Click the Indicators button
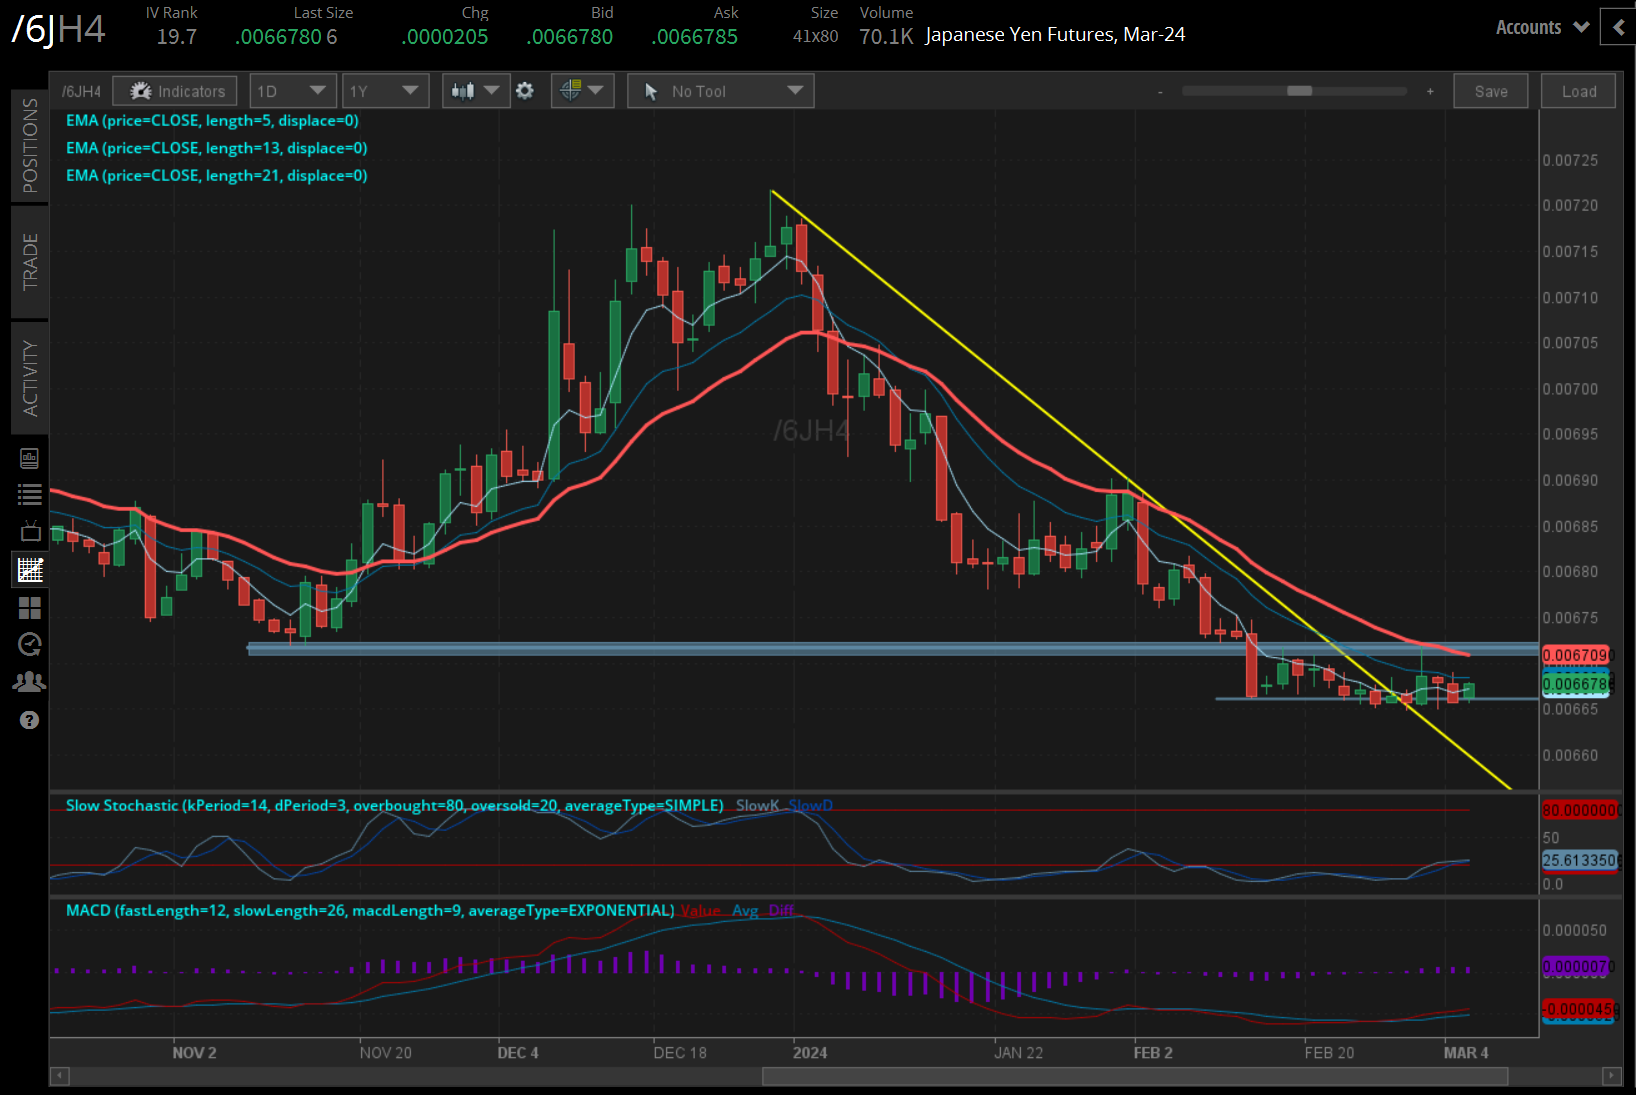 click(x=176, y=91)
